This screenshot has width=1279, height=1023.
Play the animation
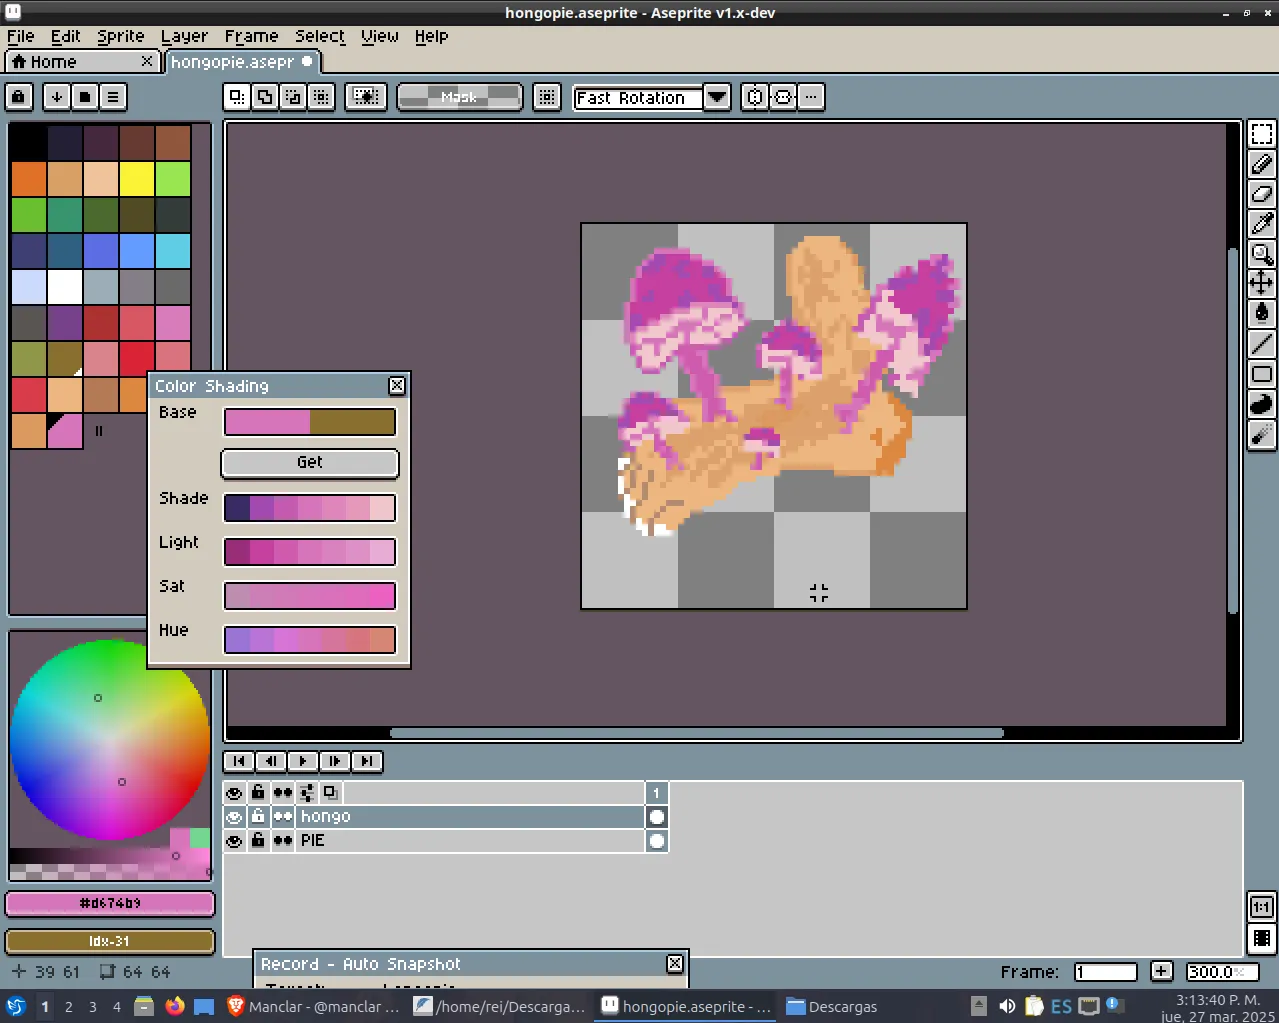pyautogui.click(x=303, y=761)
